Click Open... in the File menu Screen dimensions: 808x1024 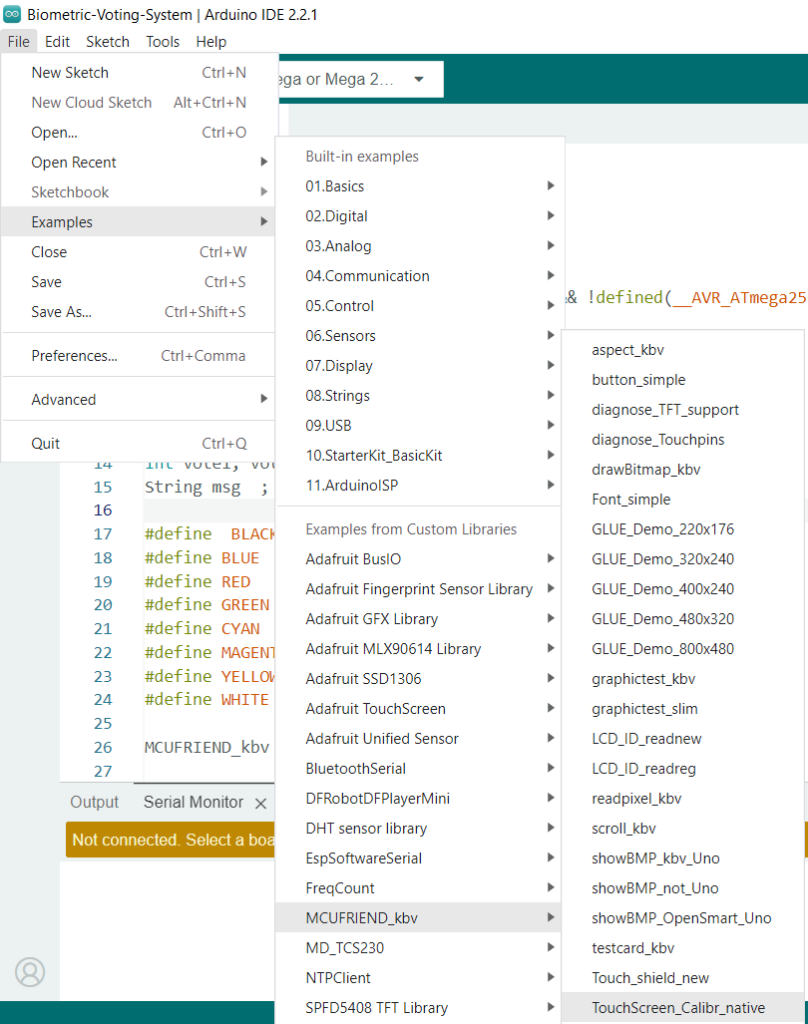[x=138, y=133]
